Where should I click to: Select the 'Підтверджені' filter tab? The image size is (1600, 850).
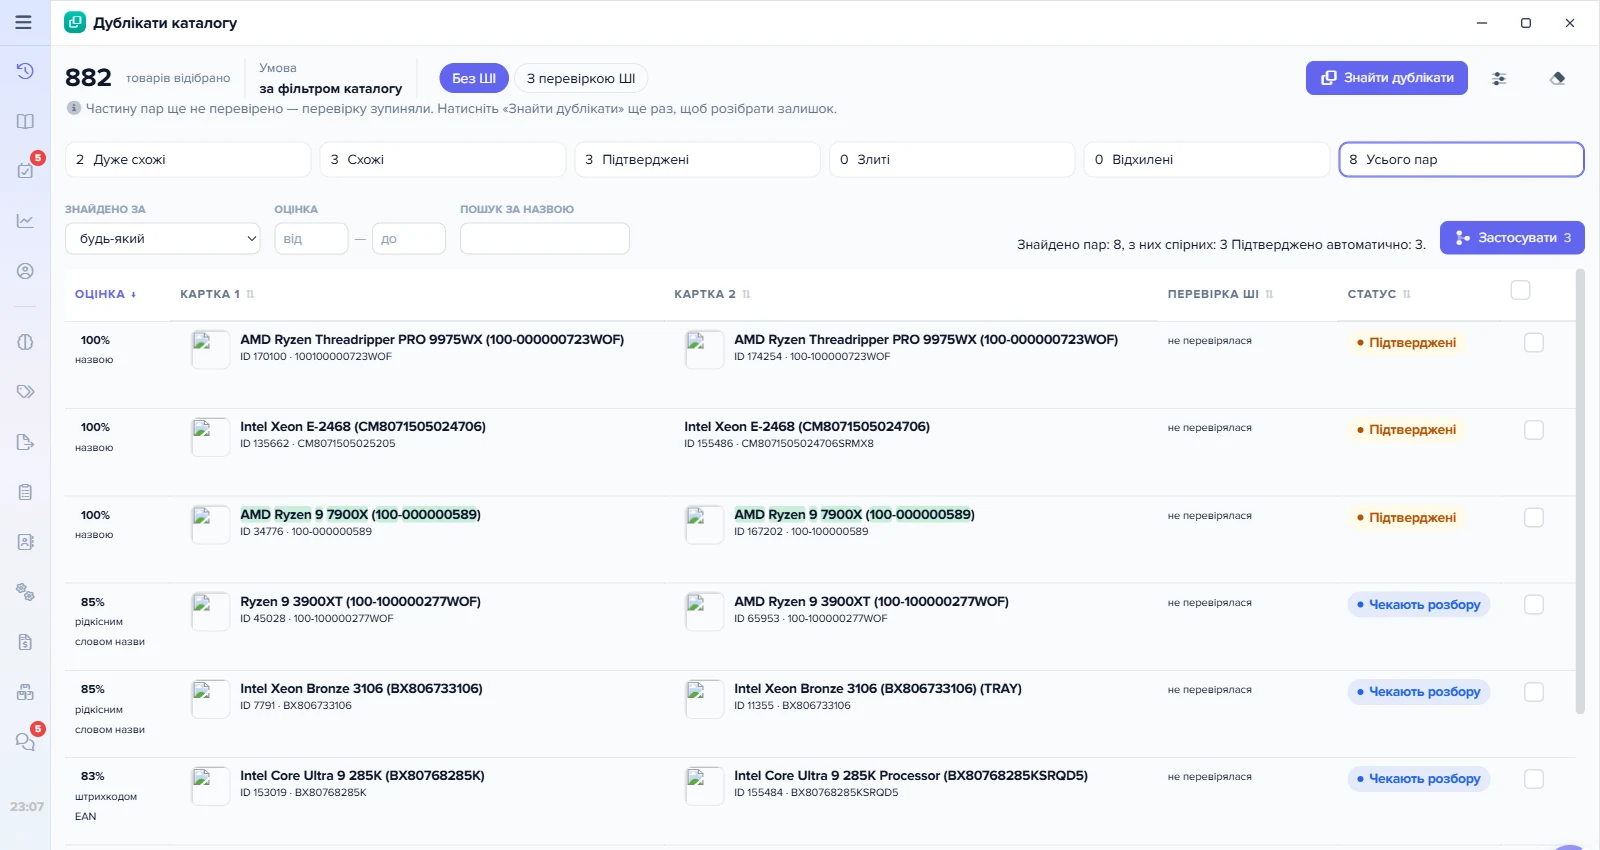[697, 159]
